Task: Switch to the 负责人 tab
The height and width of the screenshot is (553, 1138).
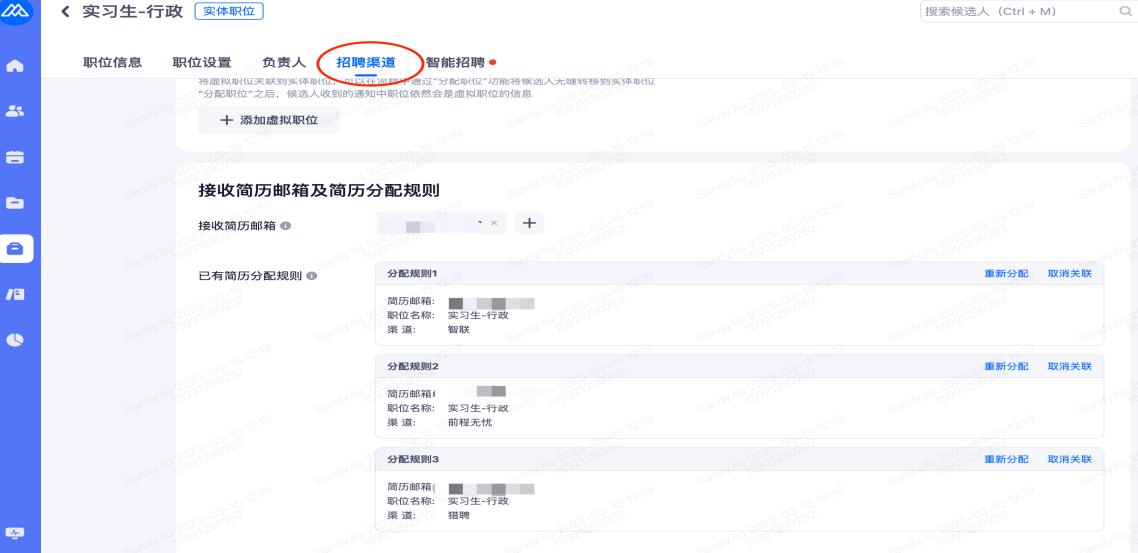Action: pyautogui.click(x=284, y=63)
